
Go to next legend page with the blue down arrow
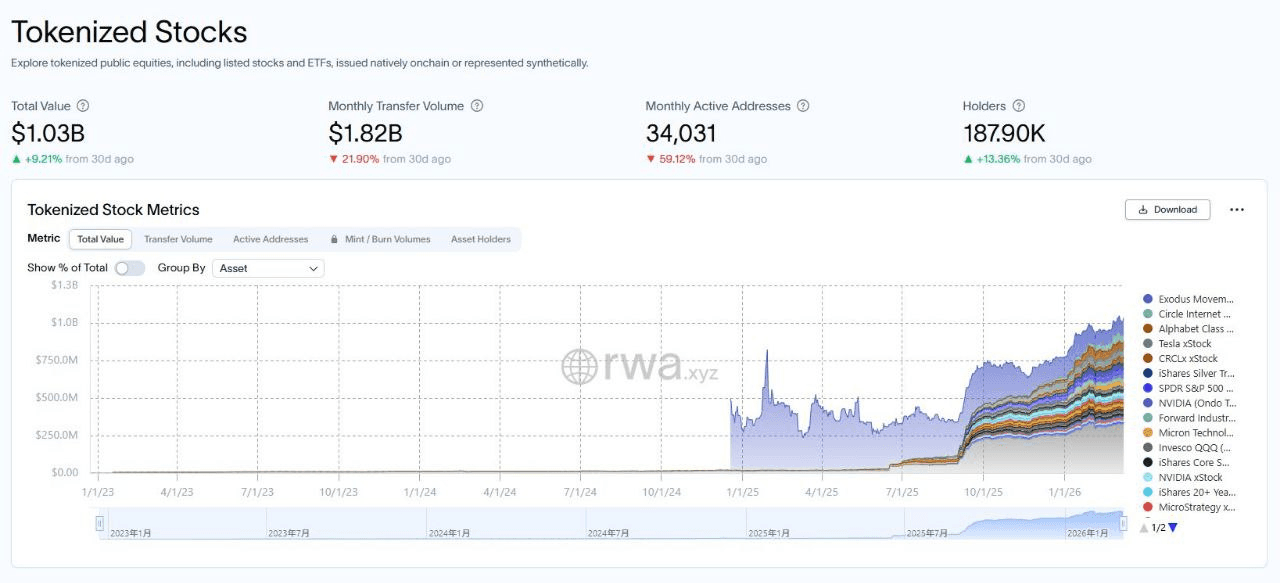1173,527
